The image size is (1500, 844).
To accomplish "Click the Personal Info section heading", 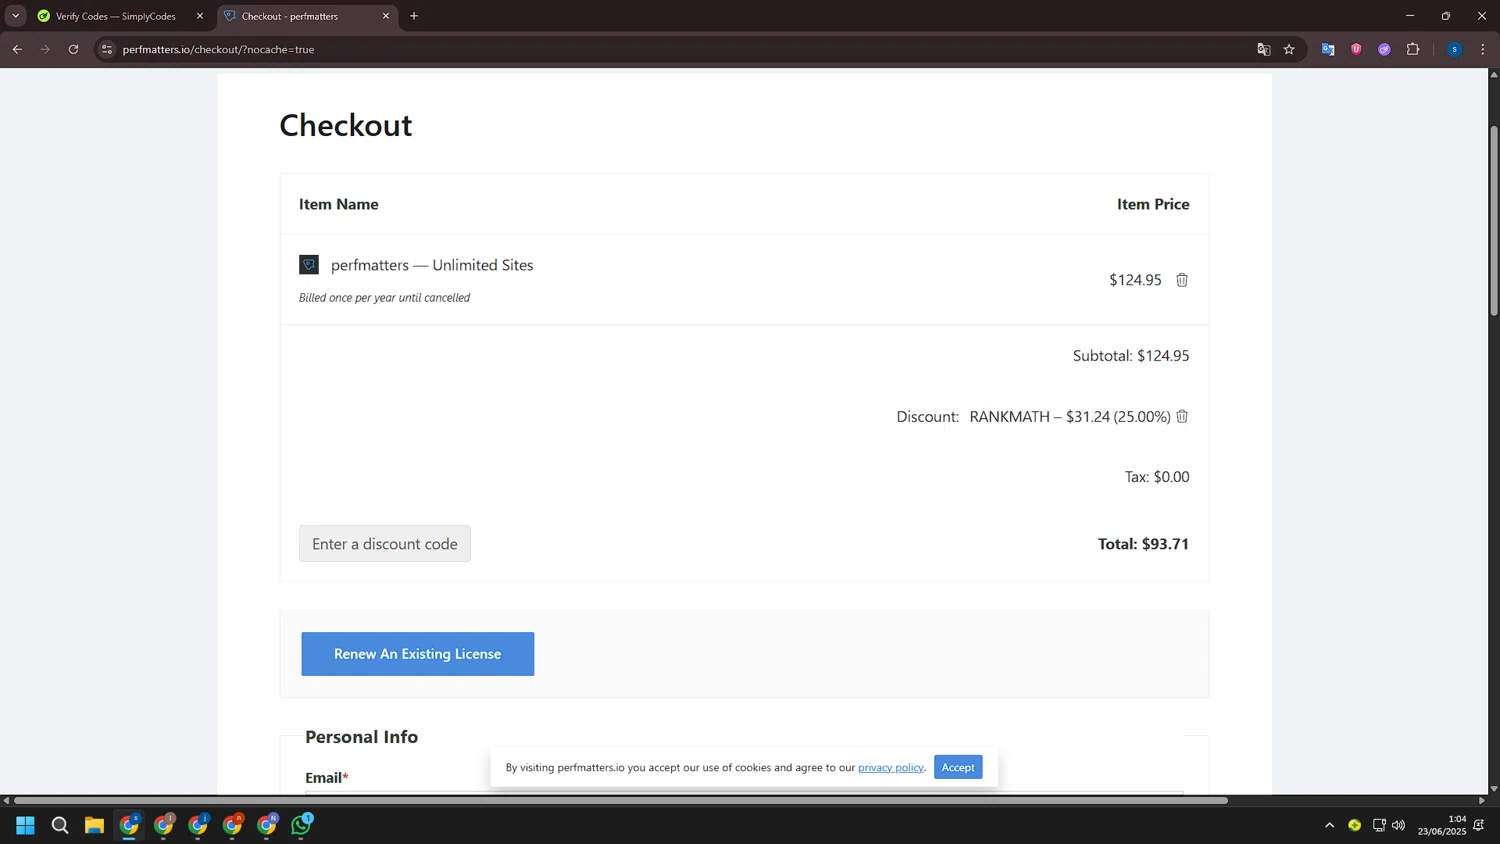I will 362,737.
